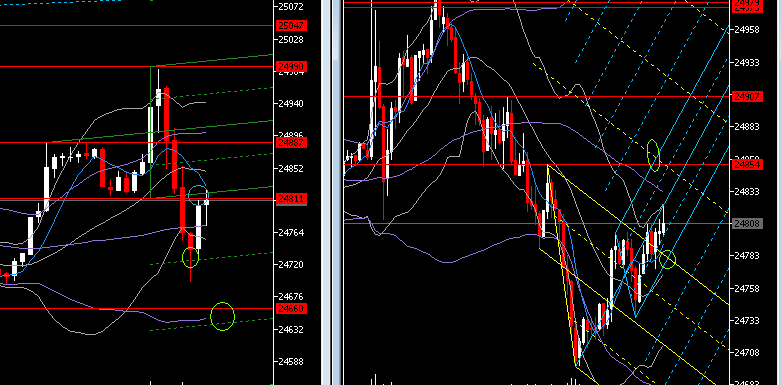Click the red 24887 horizontal line label
Screen dimensions: 781x385
[291, 143]
